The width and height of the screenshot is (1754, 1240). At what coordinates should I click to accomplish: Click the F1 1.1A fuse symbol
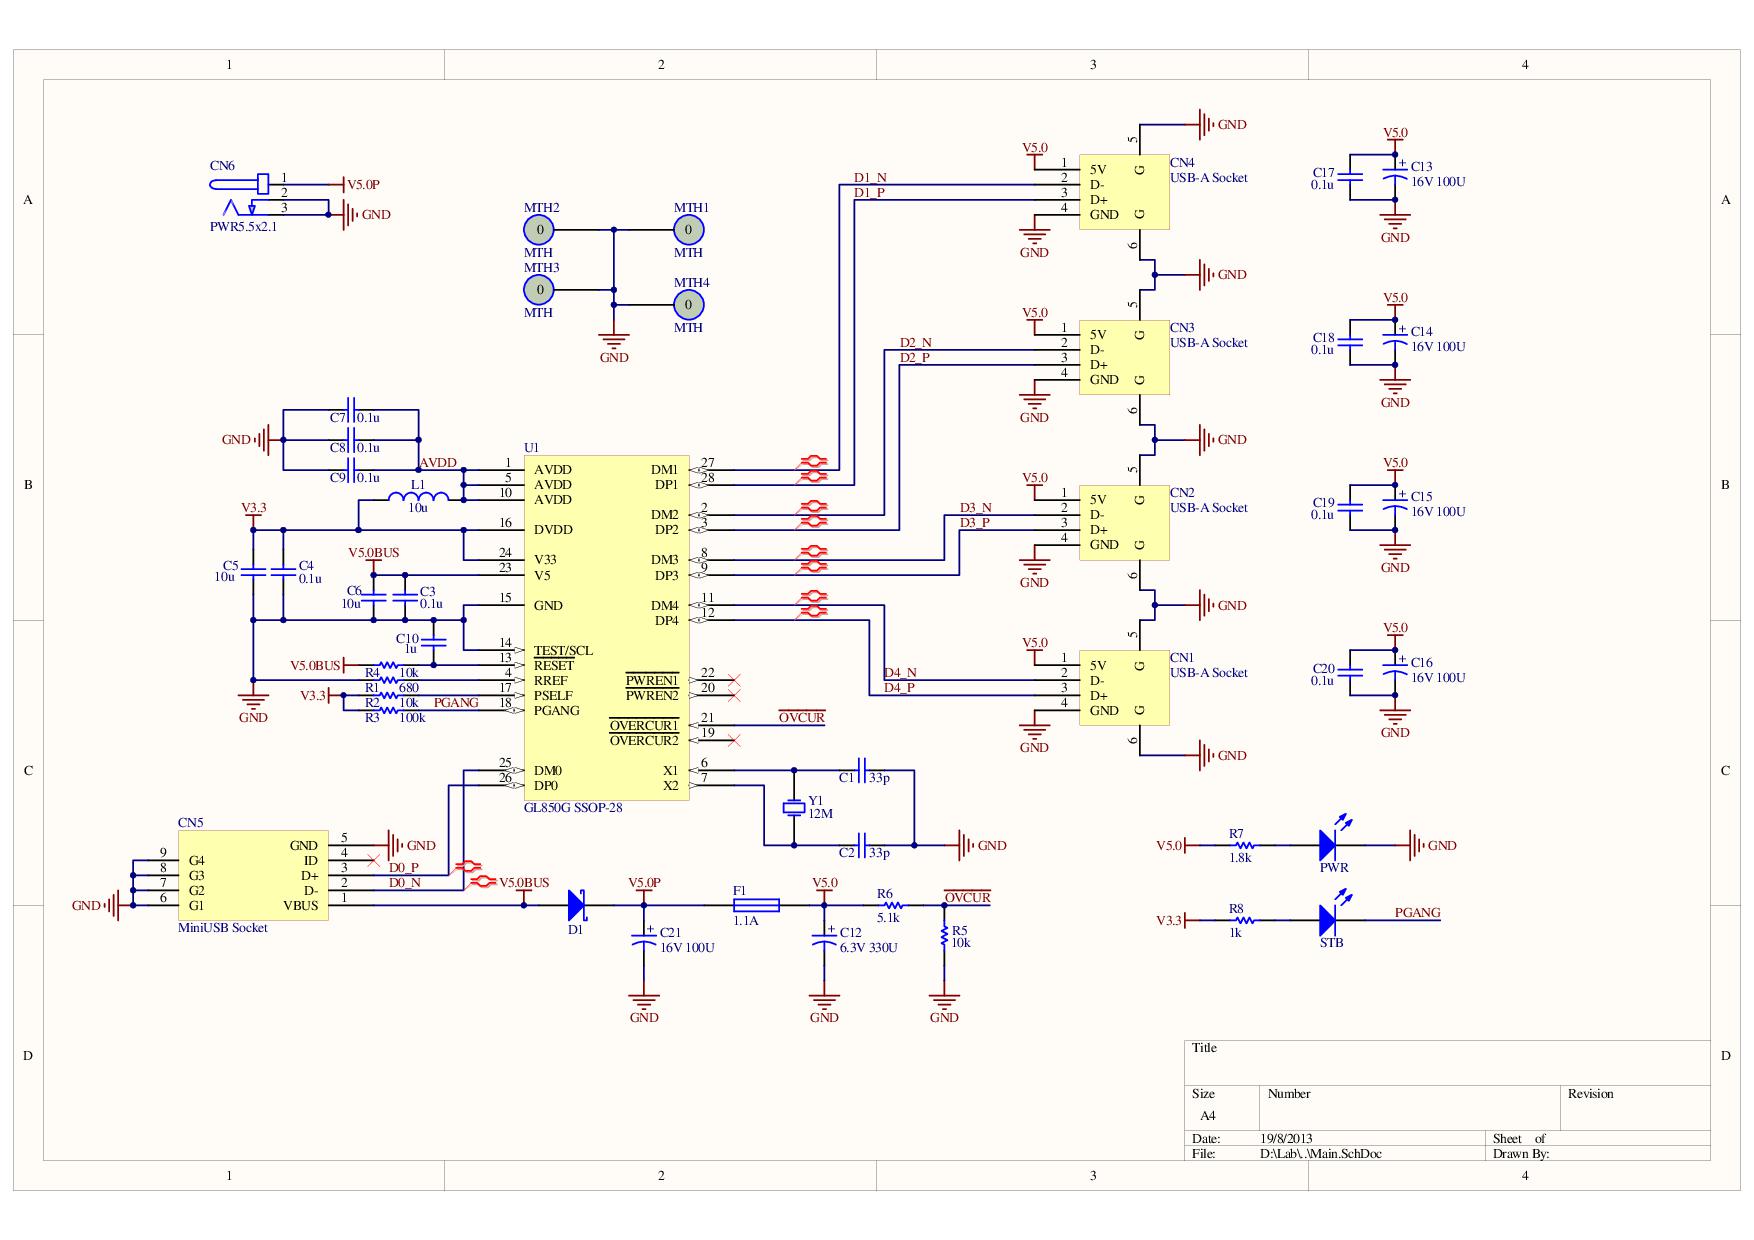pyautogui.click(x=756, y=905)
